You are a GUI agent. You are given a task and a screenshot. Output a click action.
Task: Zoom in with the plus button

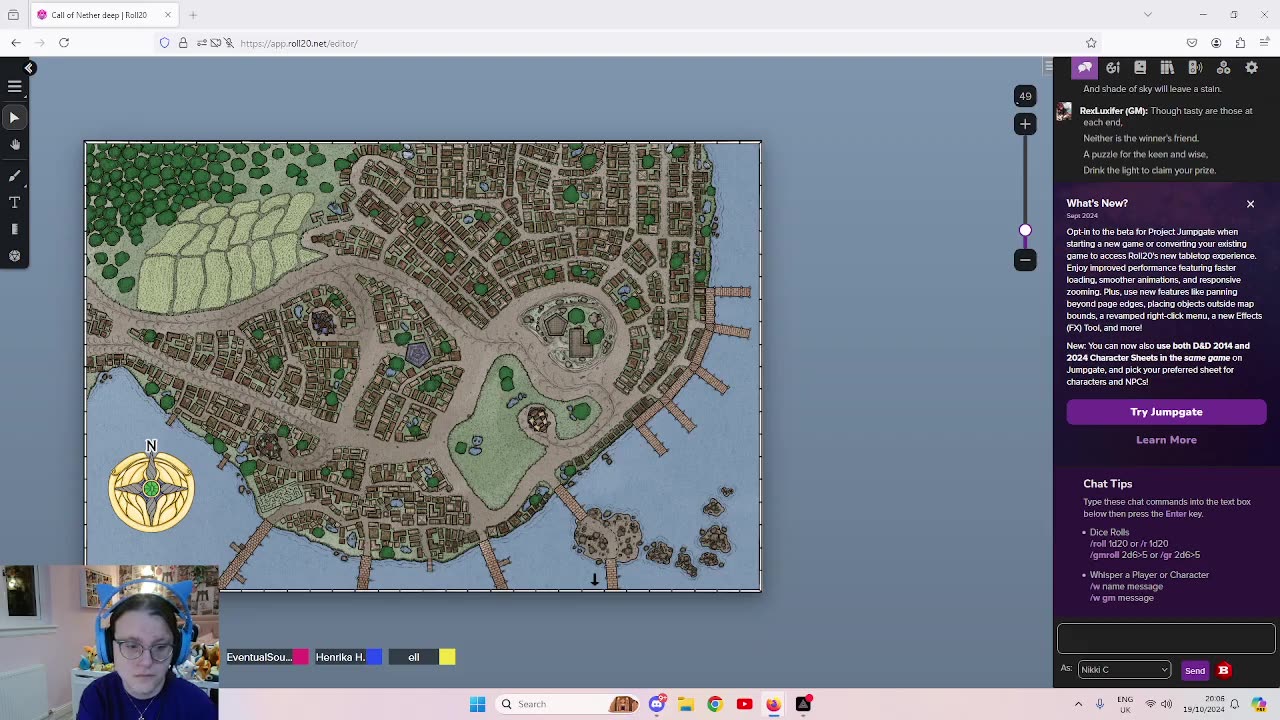[x=1025, y=124]
